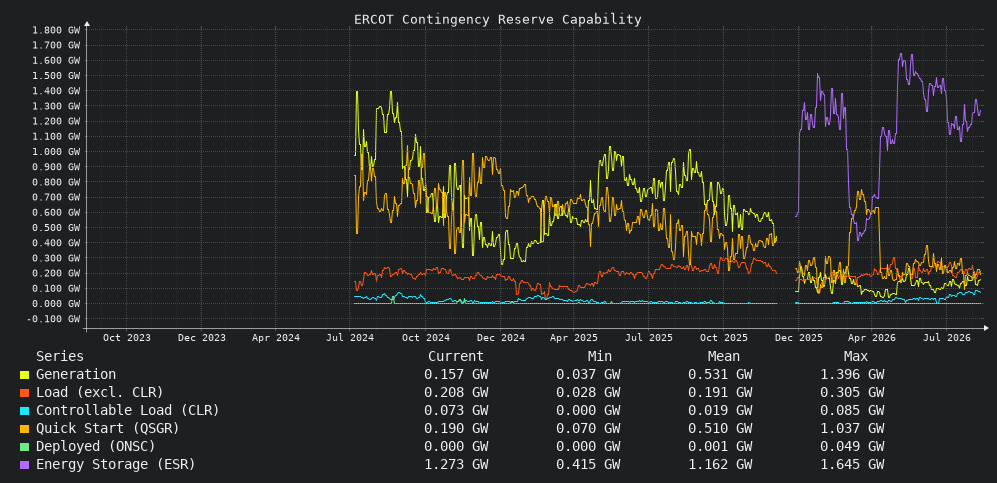Click the Max column header
997x483 pixels.
(856, 357)
